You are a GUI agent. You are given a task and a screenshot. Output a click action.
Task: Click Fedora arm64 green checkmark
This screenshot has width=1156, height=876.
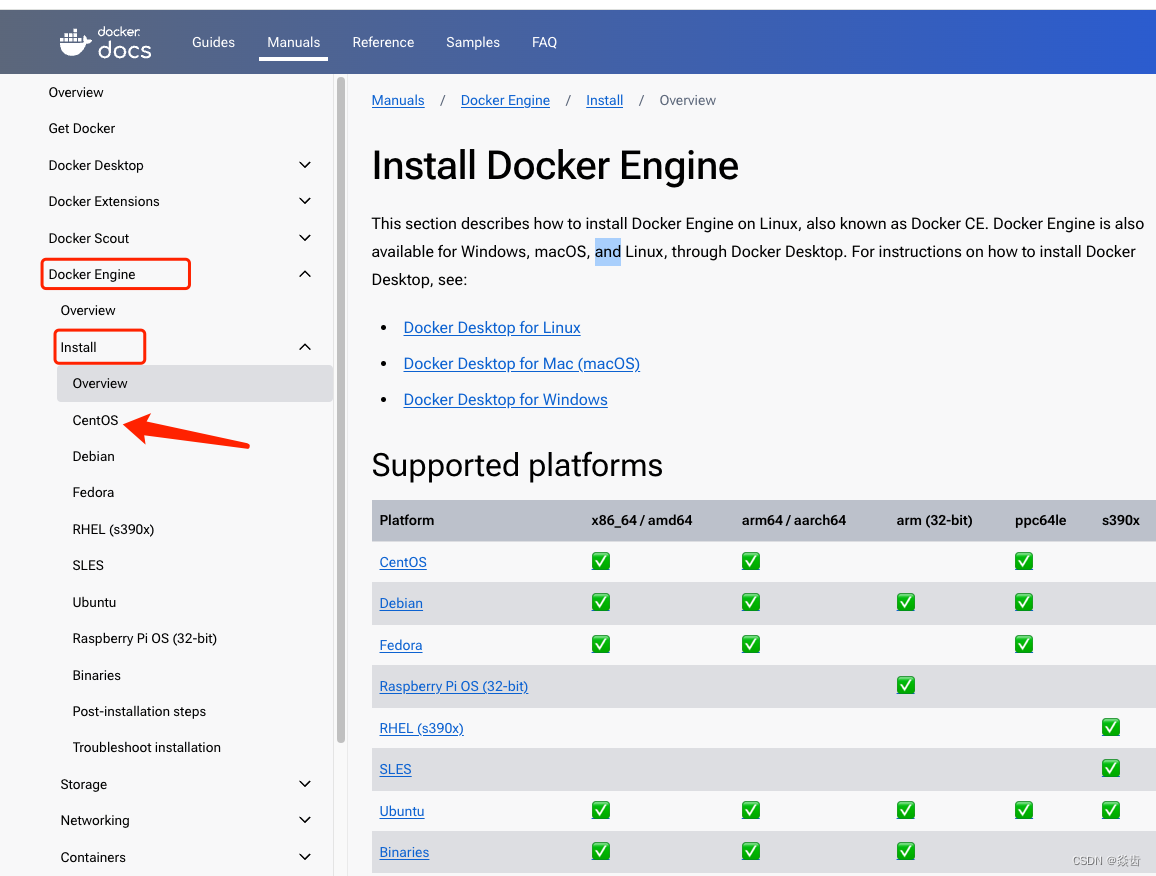click(751, 644)
